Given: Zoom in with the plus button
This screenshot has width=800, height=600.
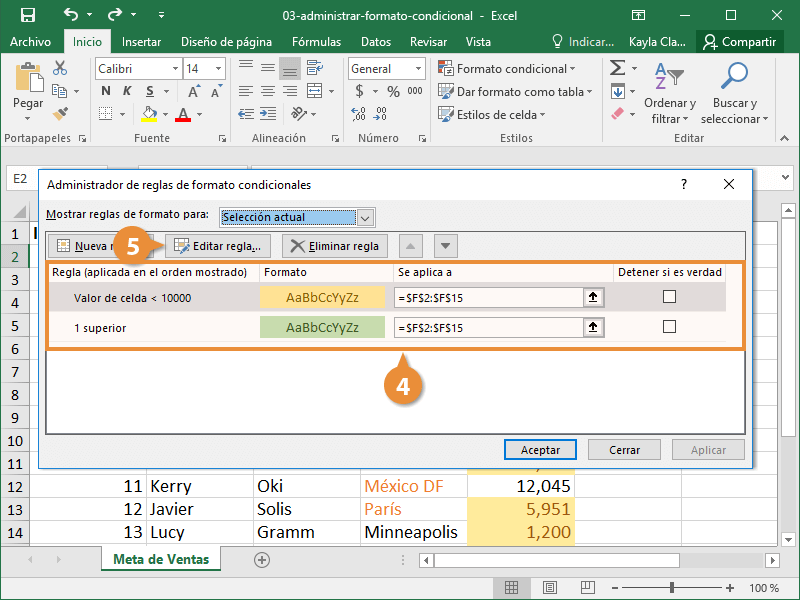Looking at the screenshot, I should coord(730,588).
